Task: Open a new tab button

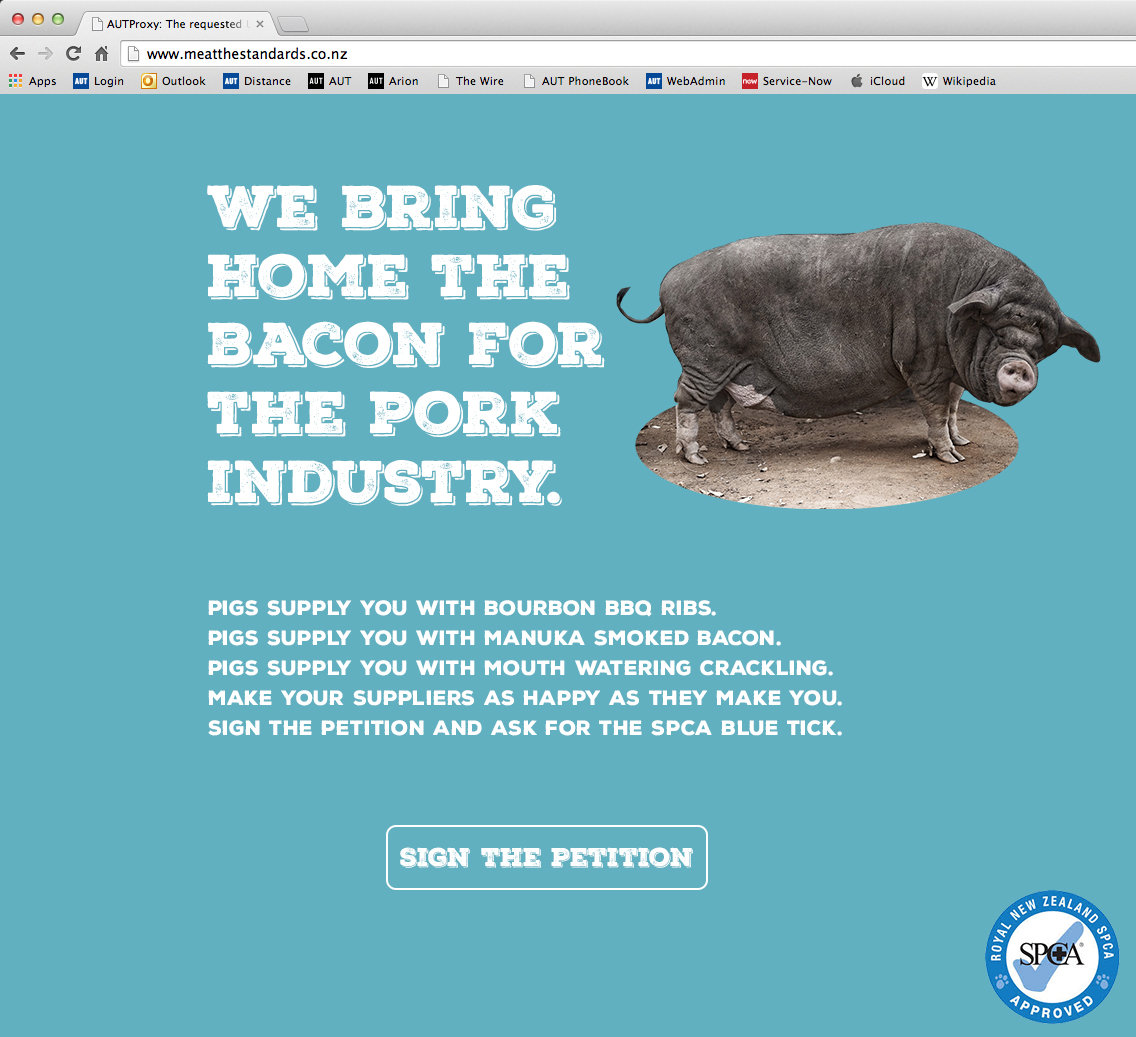Action: coord(293,25)
